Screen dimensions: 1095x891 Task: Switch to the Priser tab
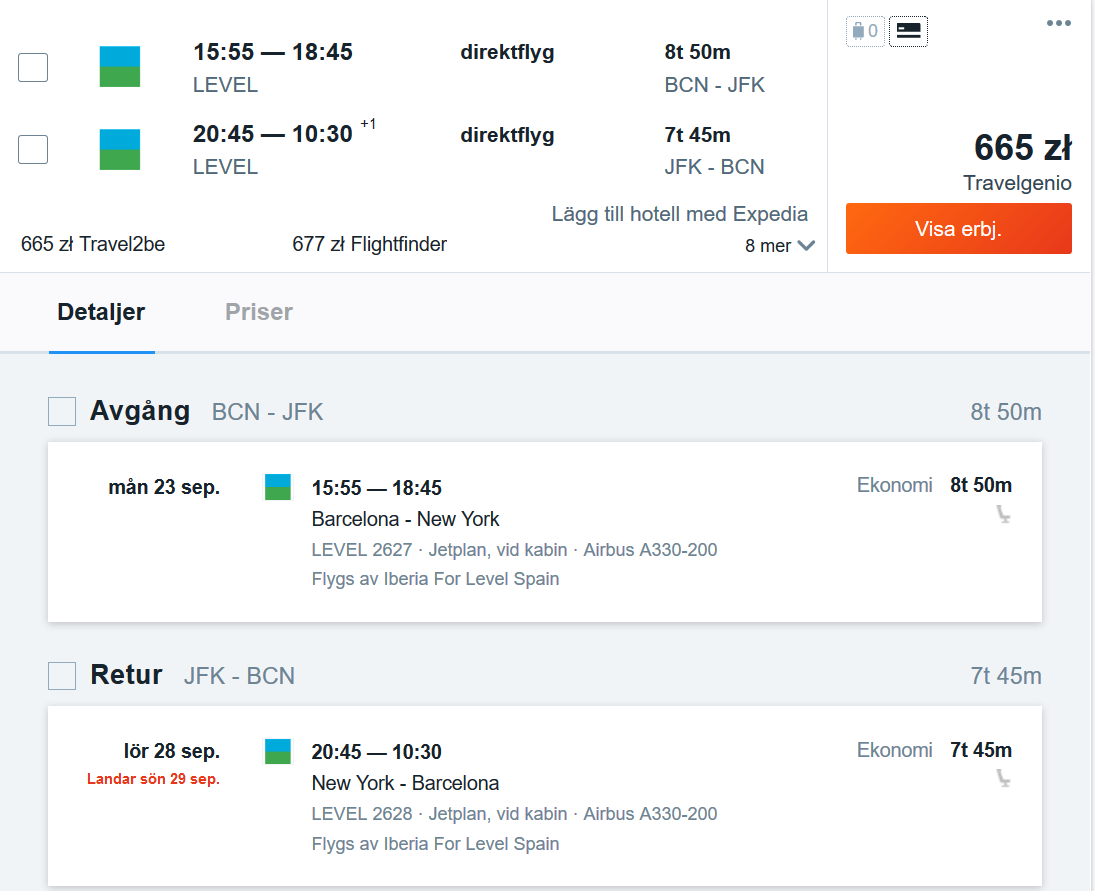click(x=259, y=311)
